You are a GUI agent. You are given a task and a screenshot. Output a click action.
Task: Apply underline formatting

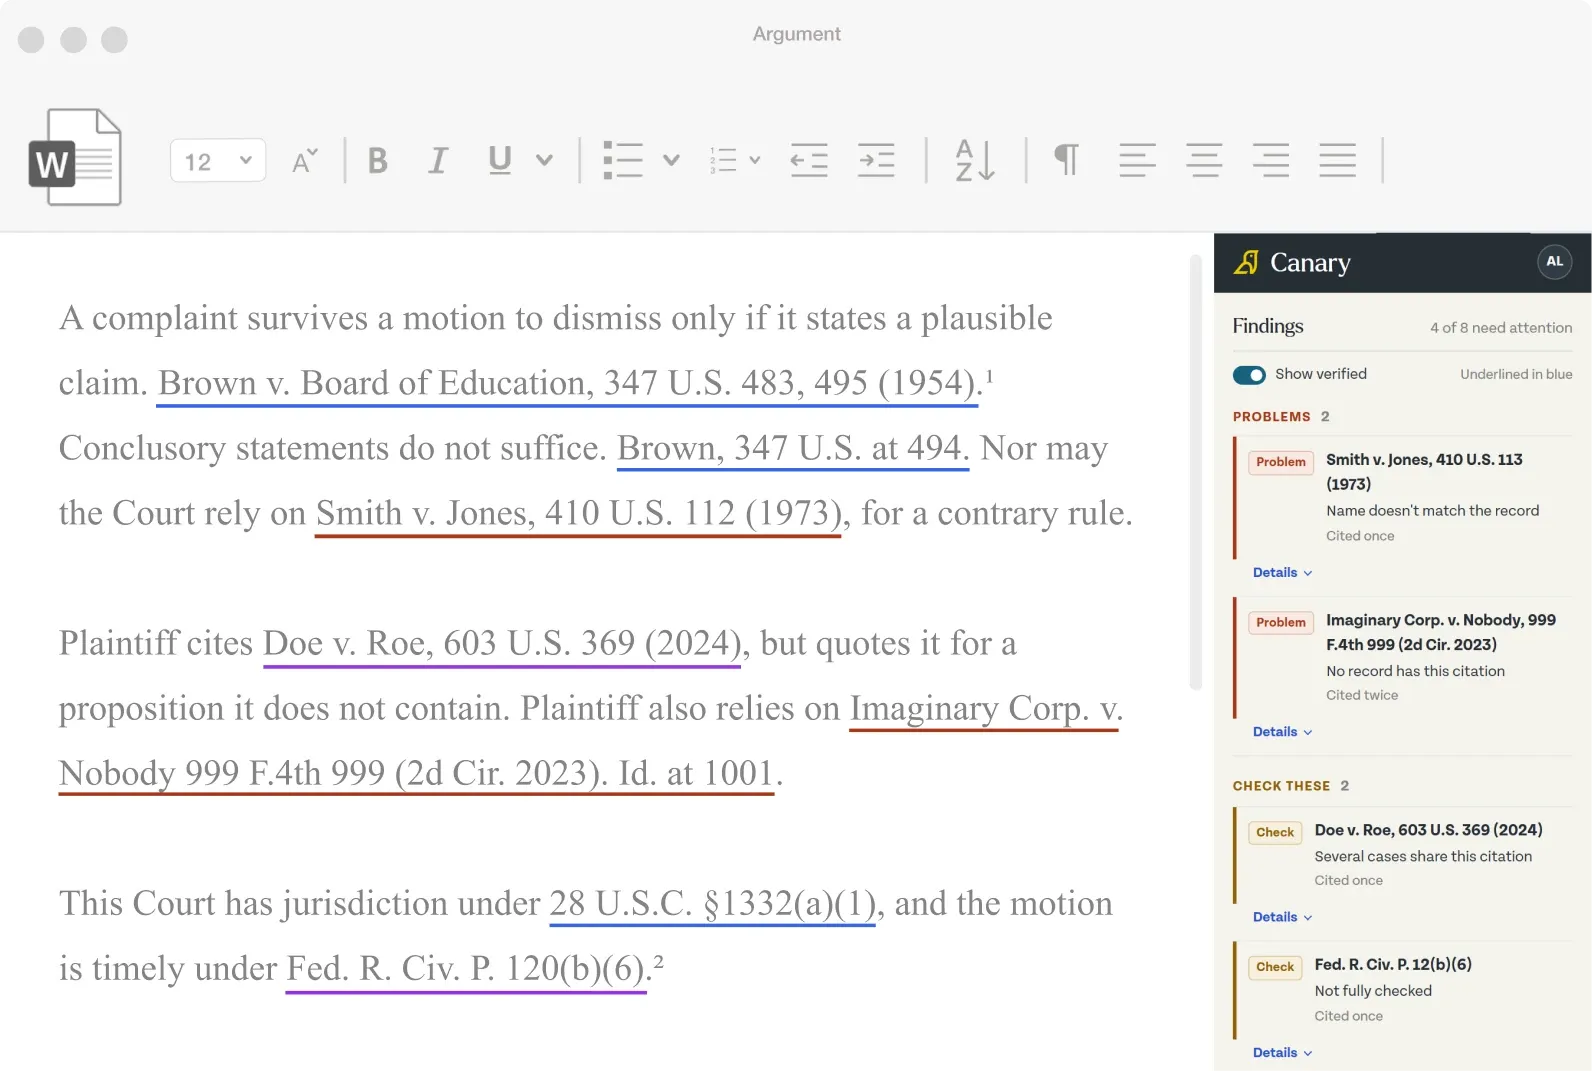[x=500, y=160]
